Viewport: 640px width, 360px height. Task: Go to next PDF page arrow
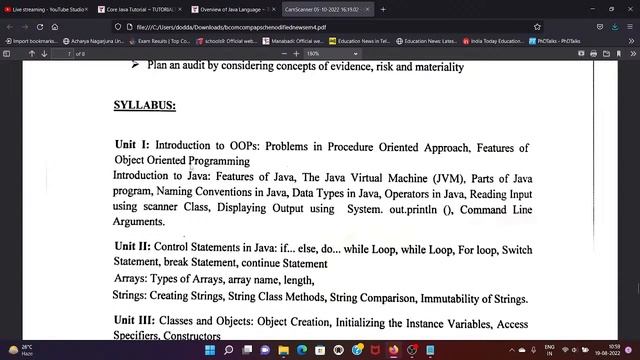tap(44, 53)
